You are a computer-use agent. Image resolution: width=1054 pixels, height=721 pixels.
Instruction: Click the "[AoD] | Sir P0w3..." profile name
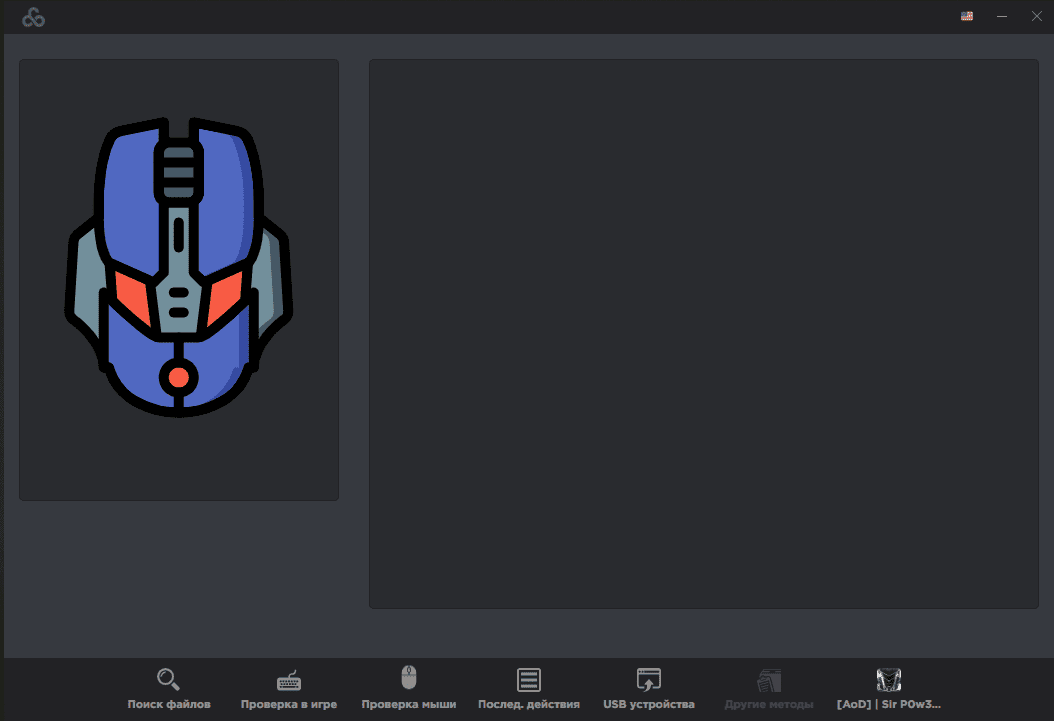[889, 704]
